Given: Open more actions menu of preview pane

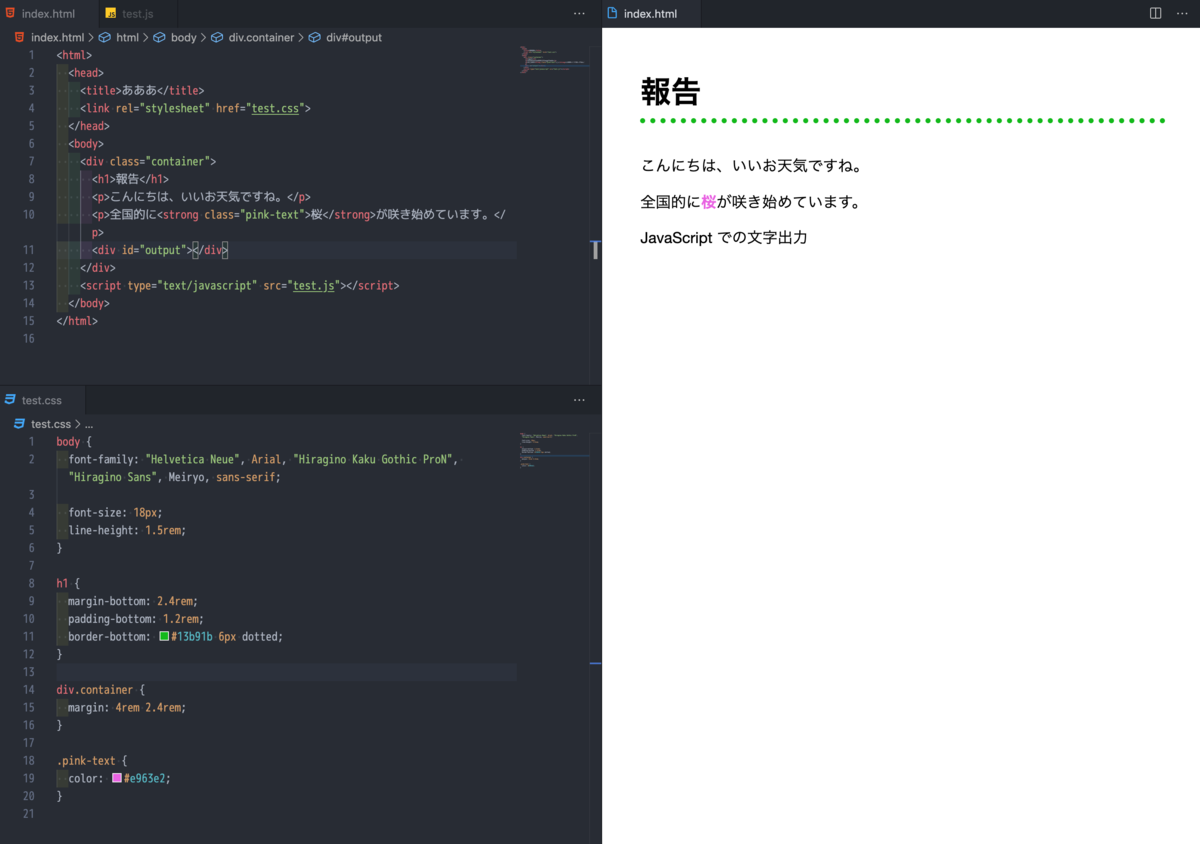Looking at the screenshot, I should pyautogui.click(x=1181, y=14).
